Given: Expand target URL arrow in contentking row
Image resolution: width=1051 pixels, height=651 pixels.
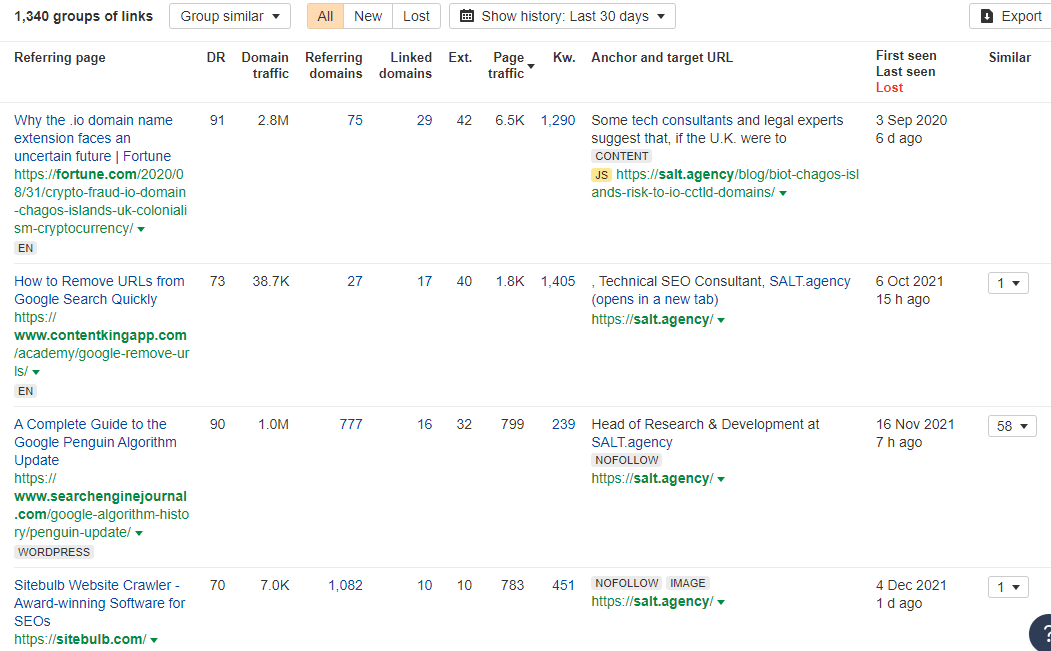Looking at the screenshot, I should 721,320.
